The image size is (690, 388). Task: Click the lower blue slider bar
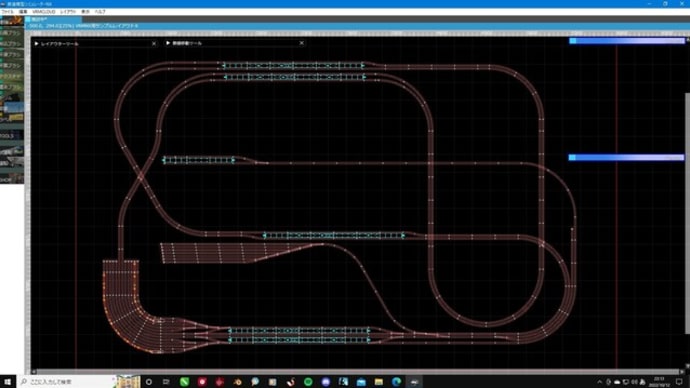[x=627, y=157]
